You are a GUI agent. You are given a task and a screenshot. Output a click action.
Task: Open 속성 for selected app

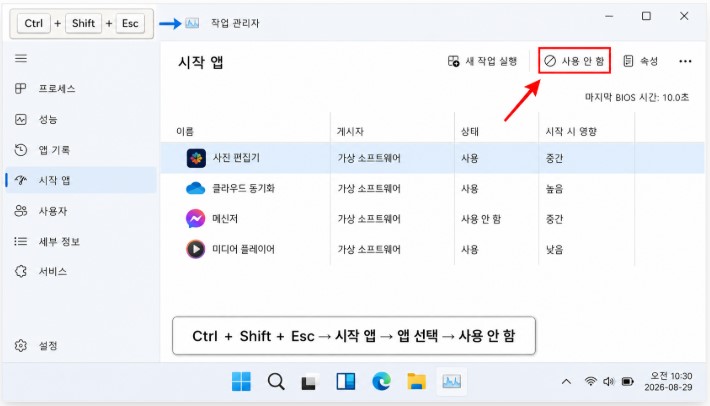point(641,61)
